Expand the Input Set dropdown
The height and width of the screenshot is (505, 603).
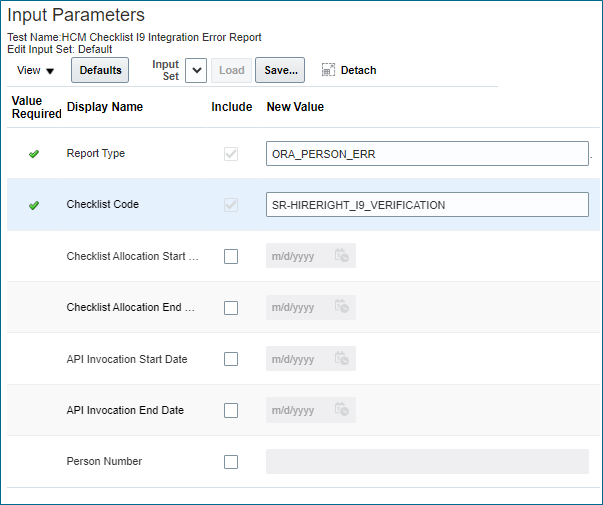pyautogui.click(x=196, y=70)
